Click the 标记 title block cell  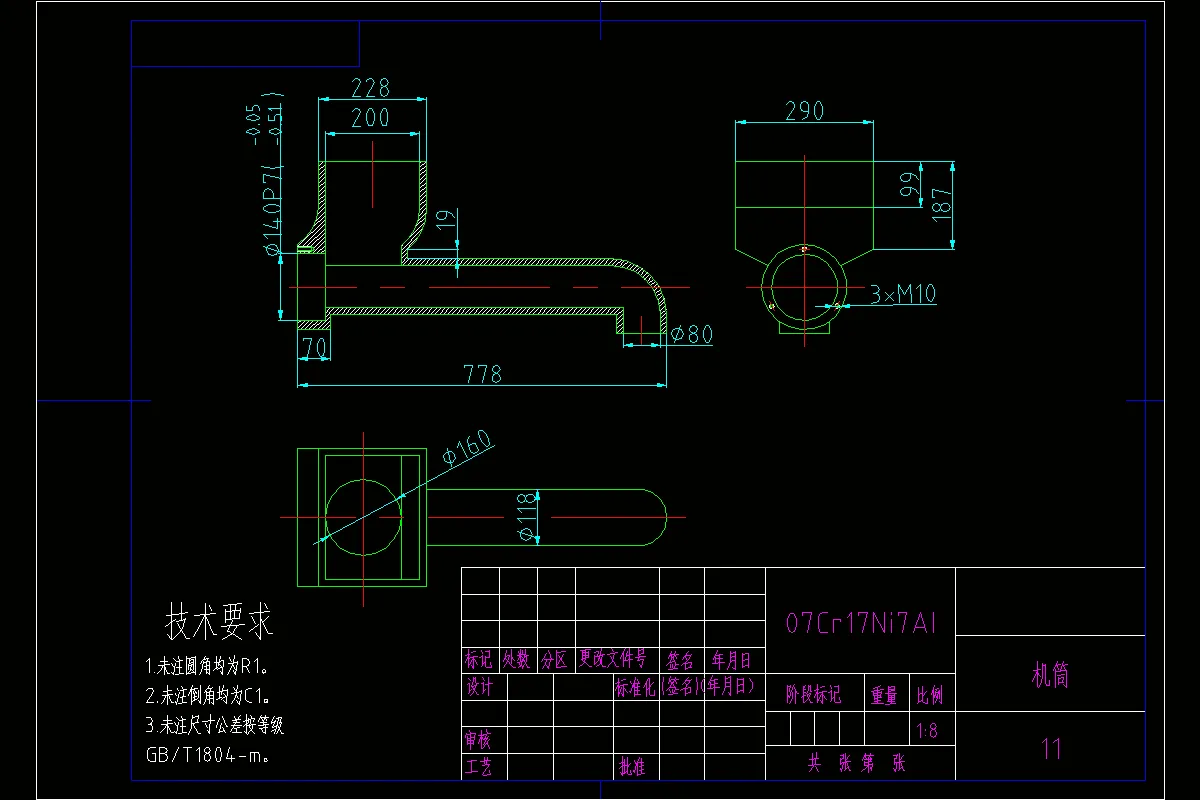click(x=479, y=660)
